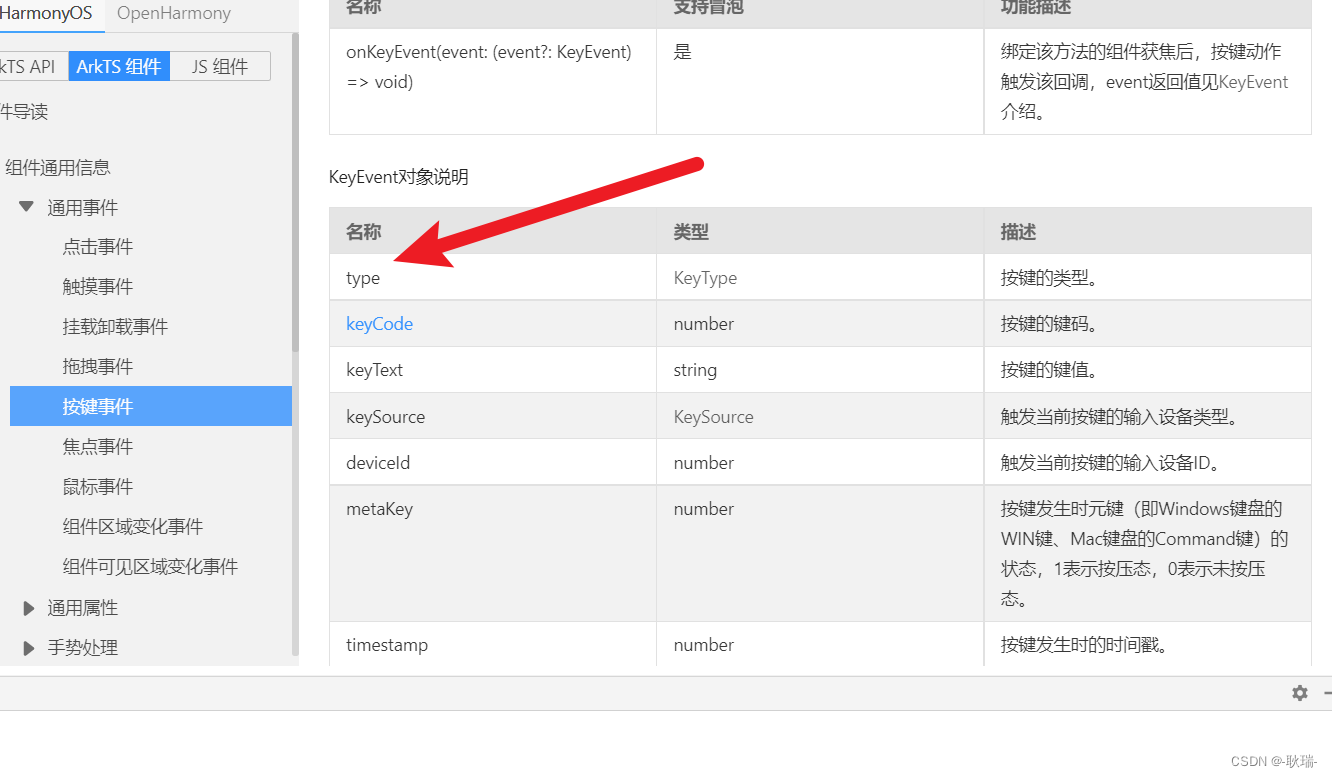This screenshot has height=778, width=1332.
Task: Expand the 手势处理 tree node
Action: point(29,647)
